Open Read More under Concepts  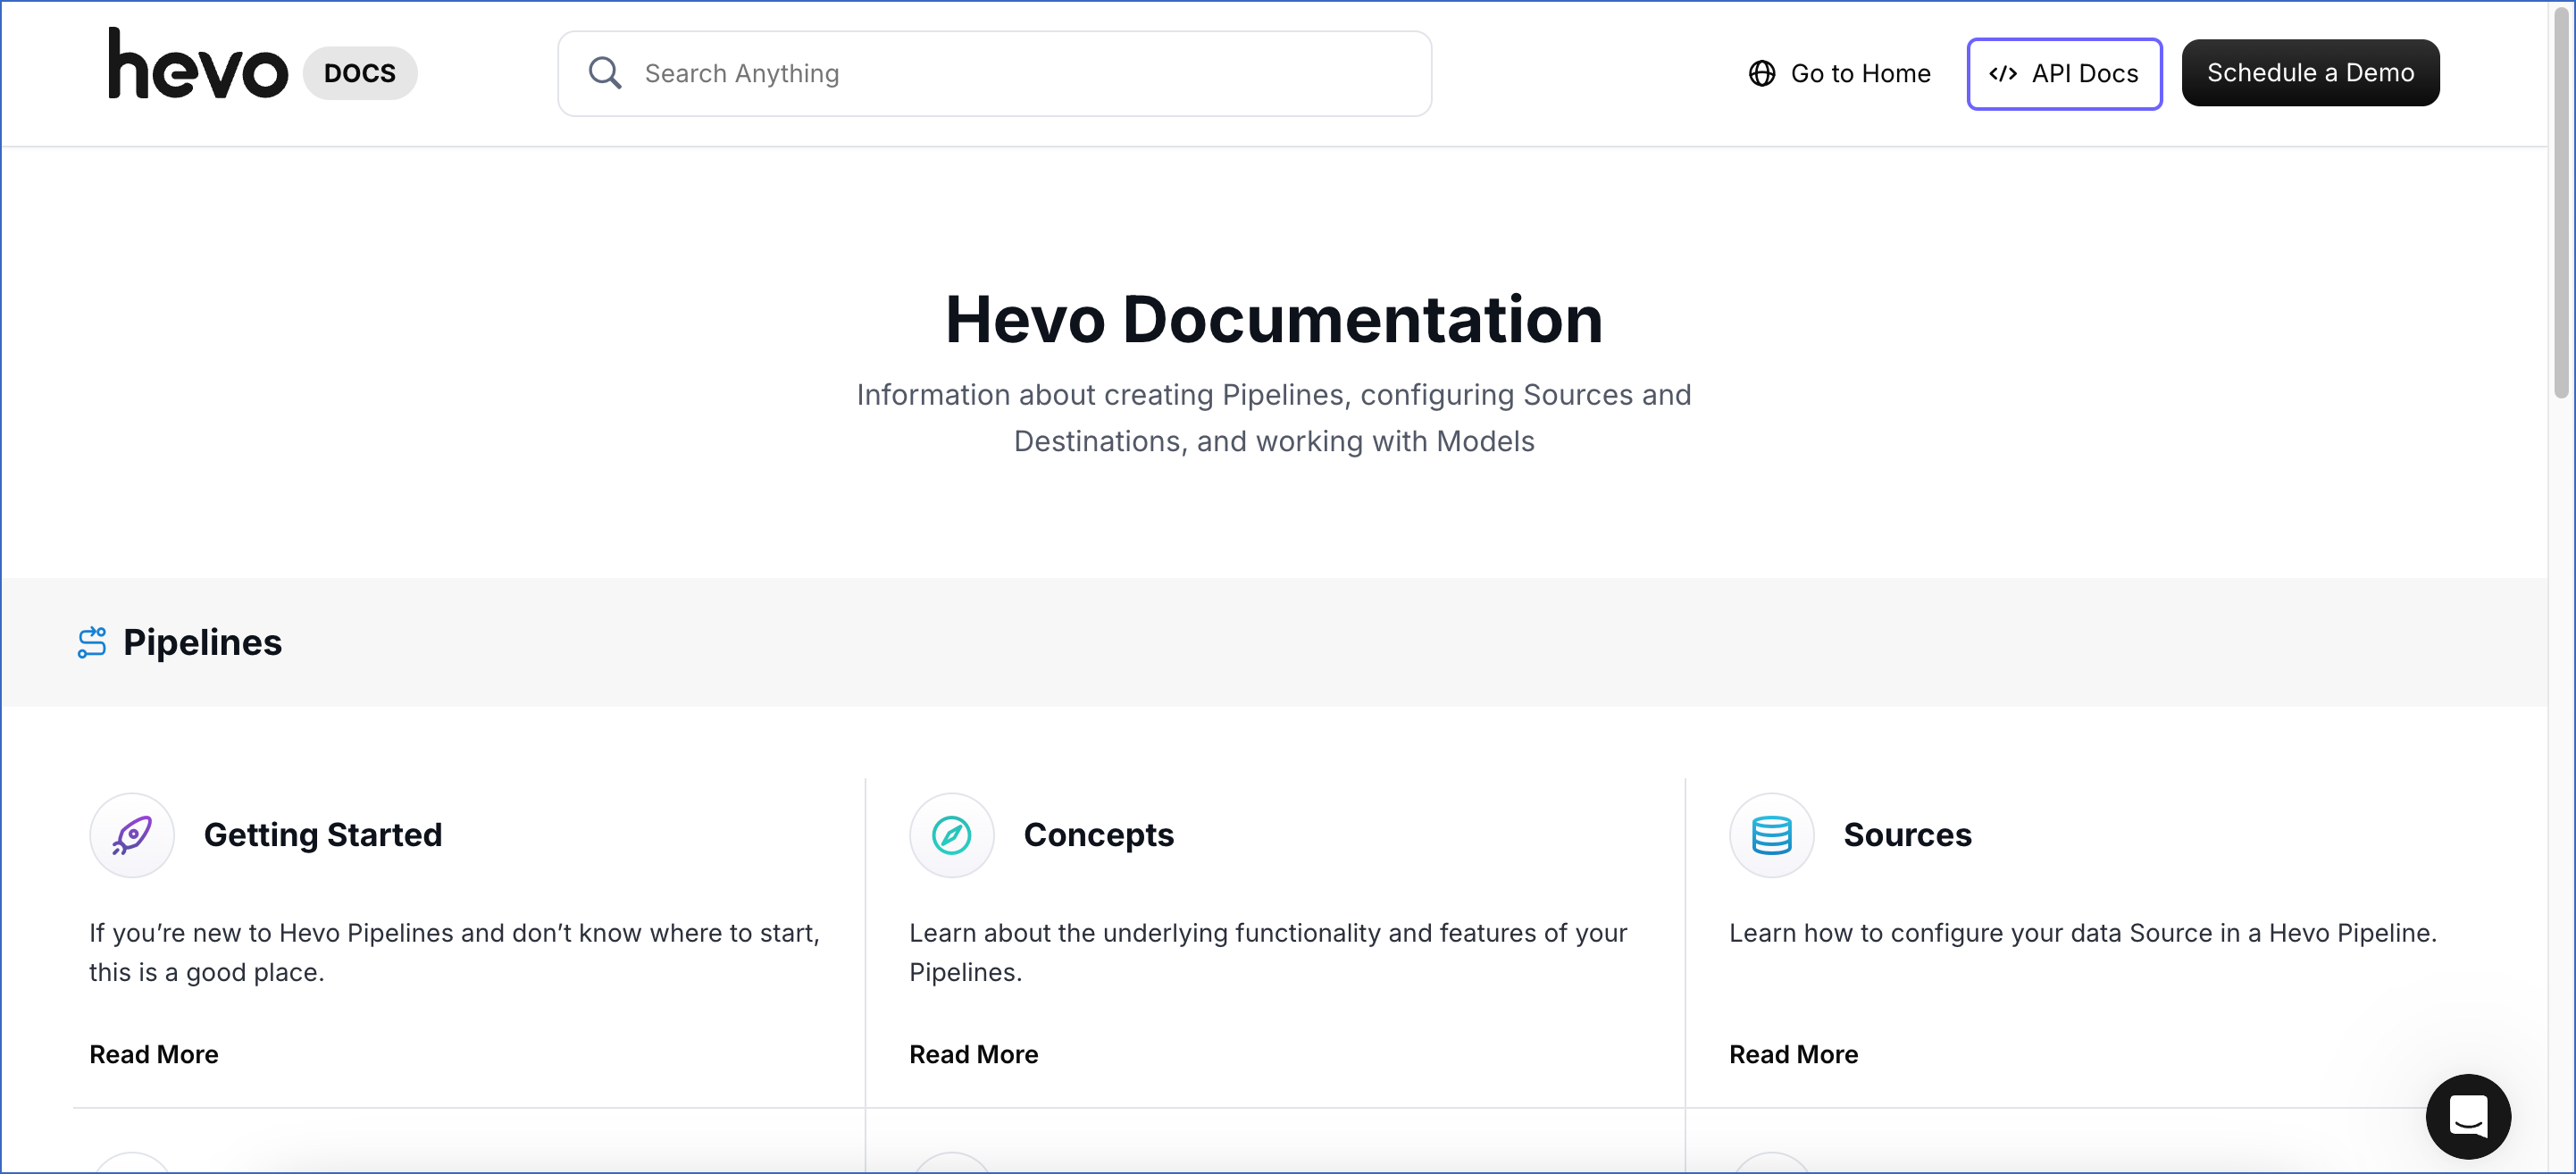[973, 1054]
